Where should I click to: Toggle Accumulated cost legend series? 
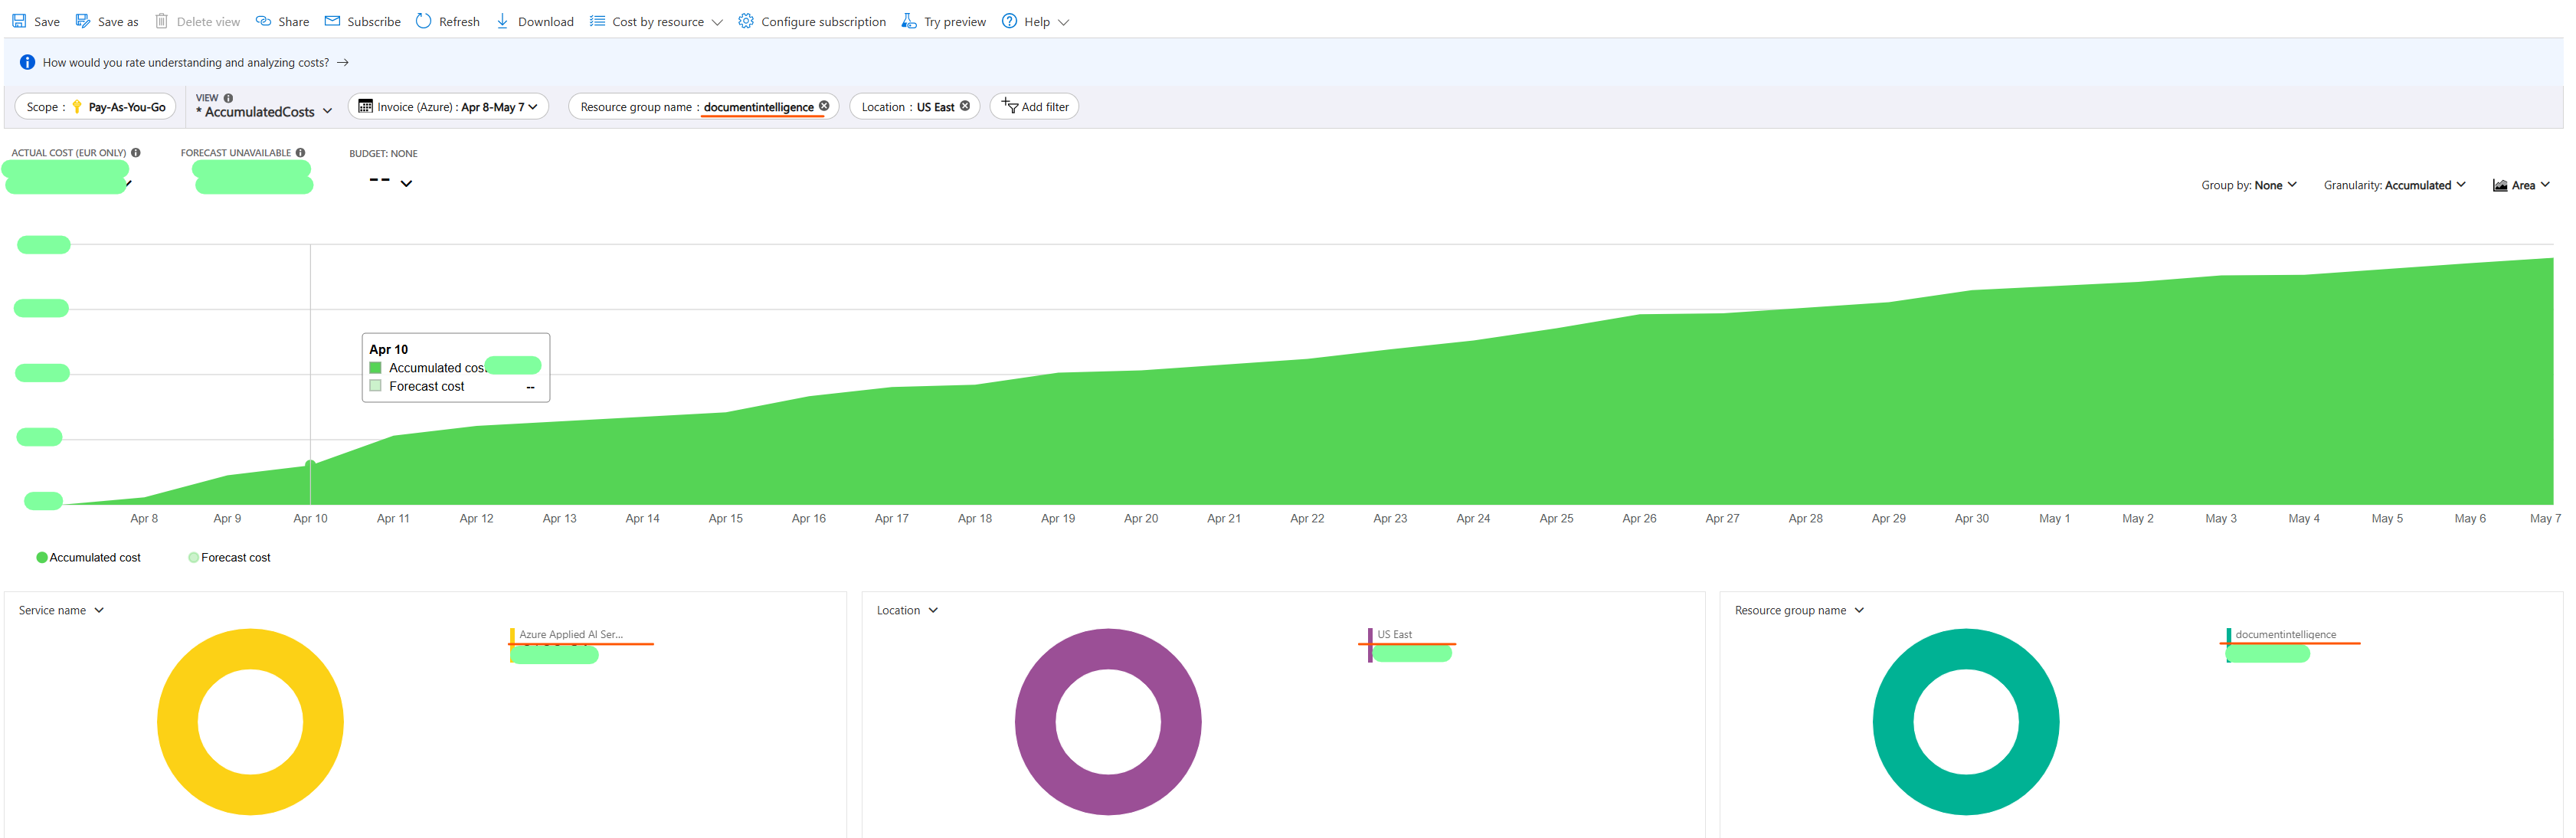click(x=88, y=557)
